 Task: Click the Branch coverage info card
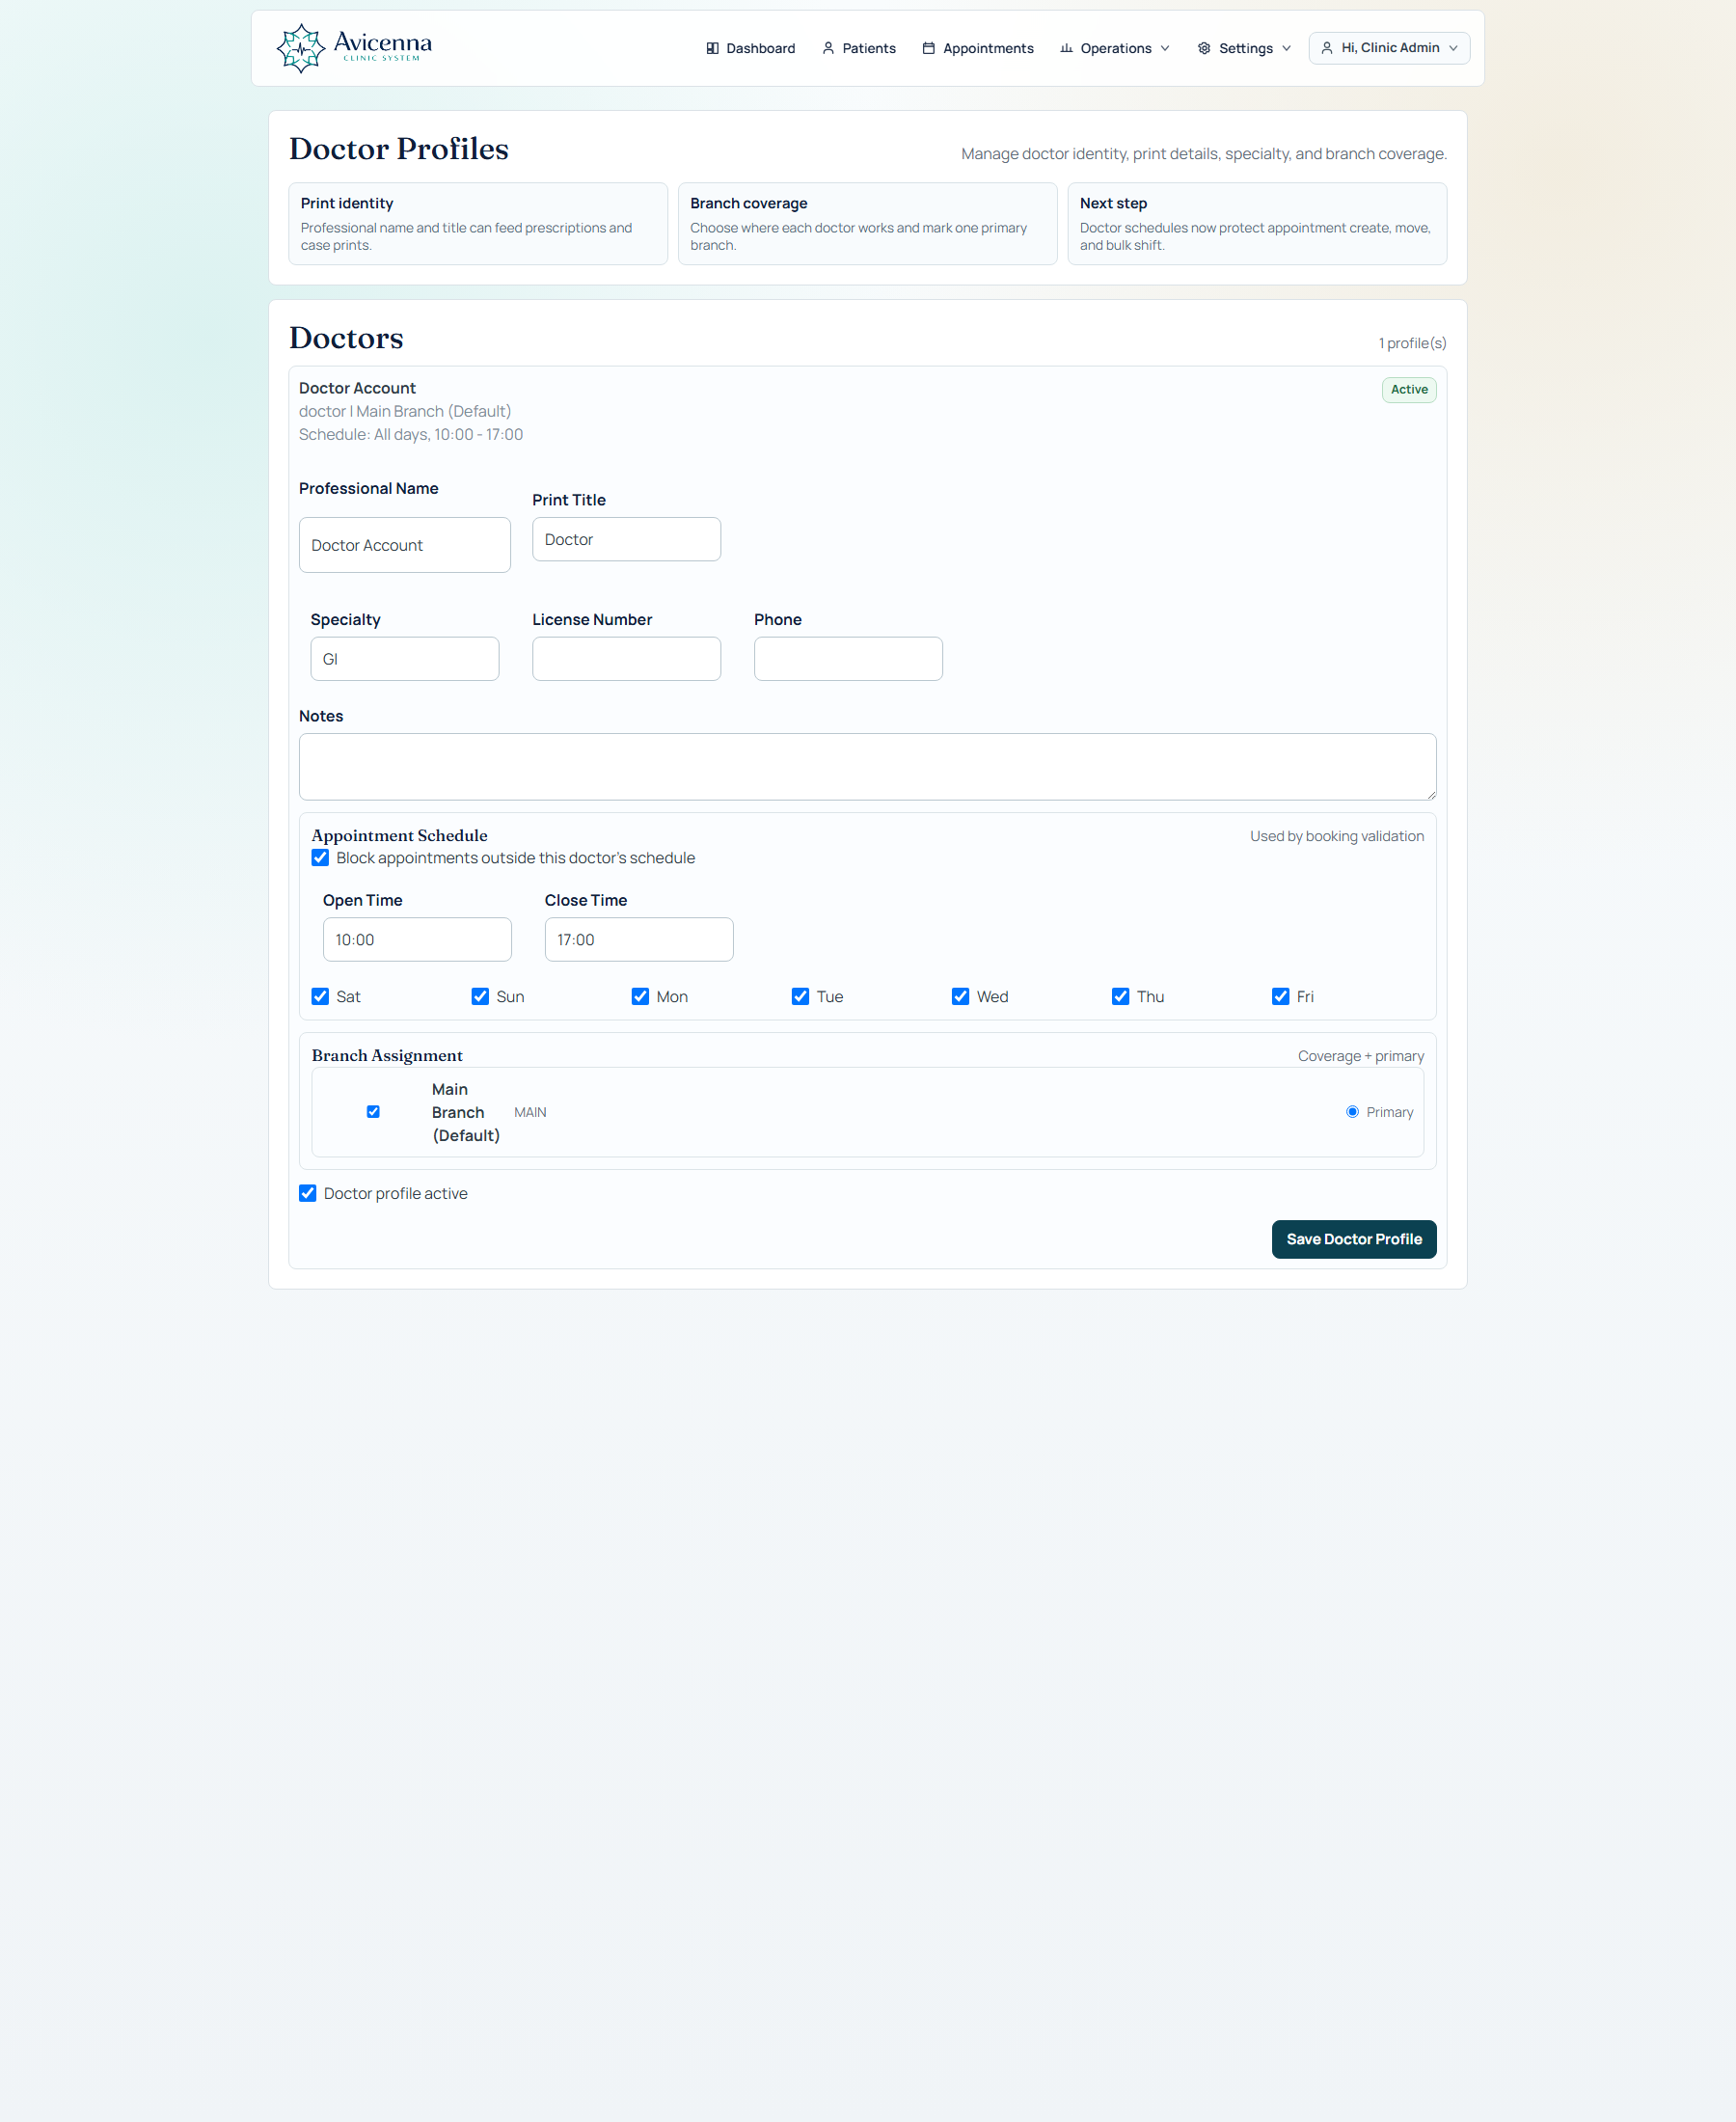coord(867,224)
